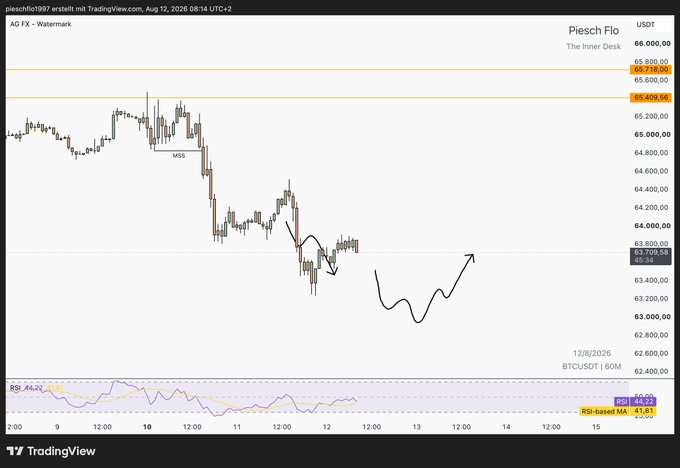
Task: Click the 63.400,00 price axis value
Action: tap(651, 280)
